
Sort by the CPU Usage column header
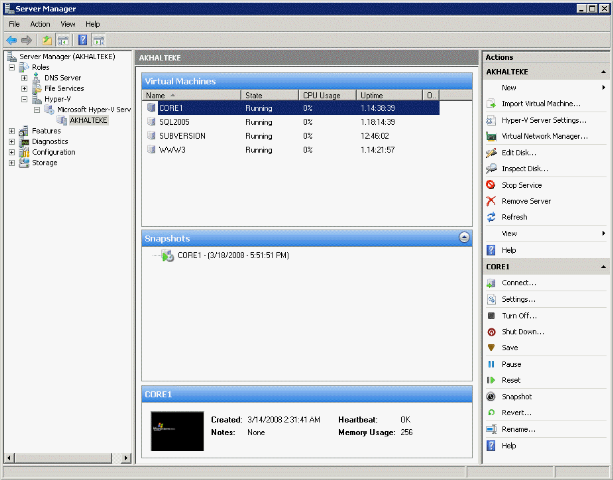[327, 95]
